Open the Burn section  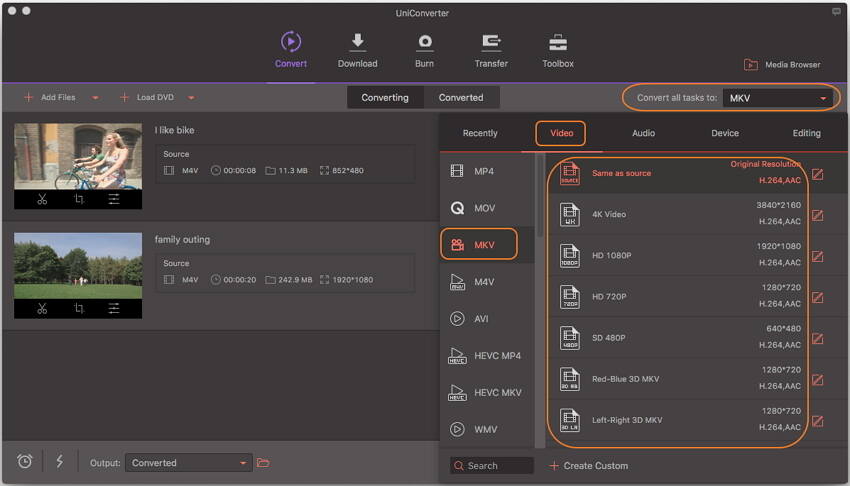[424, 50]
